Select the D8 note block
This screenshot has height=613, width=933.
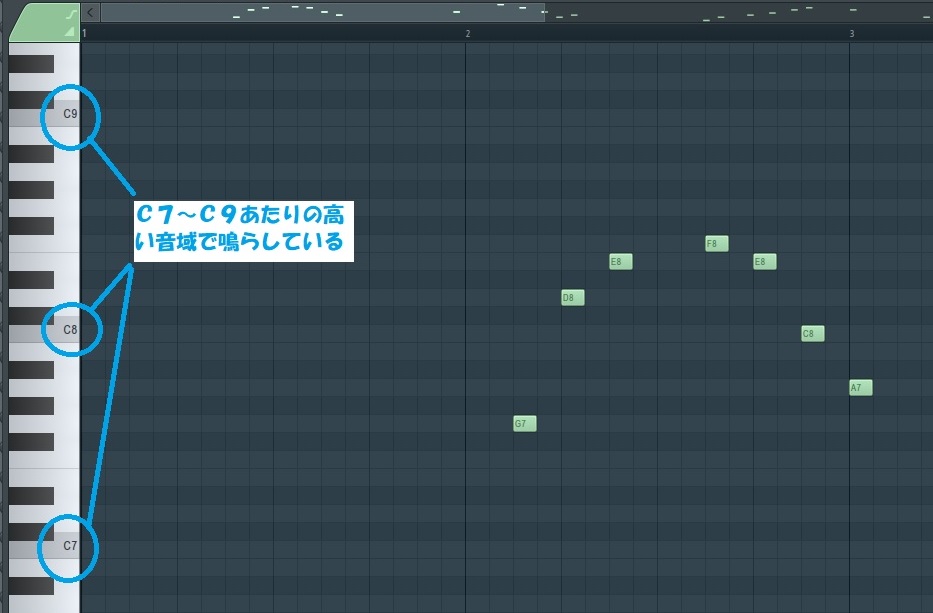pyautogui.click(x=572, y=298)
